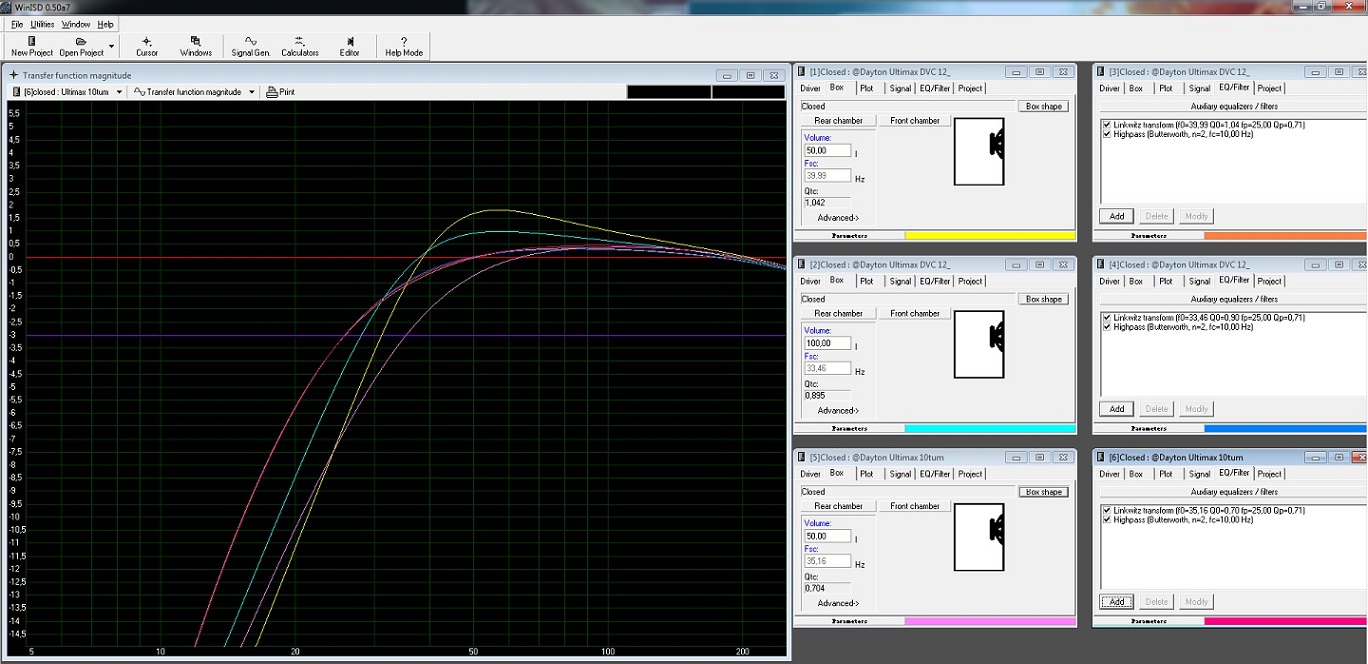Click the Volume field in project [5]
Viewport: 1368px width, 664px height.
click(x=827, y=537)
